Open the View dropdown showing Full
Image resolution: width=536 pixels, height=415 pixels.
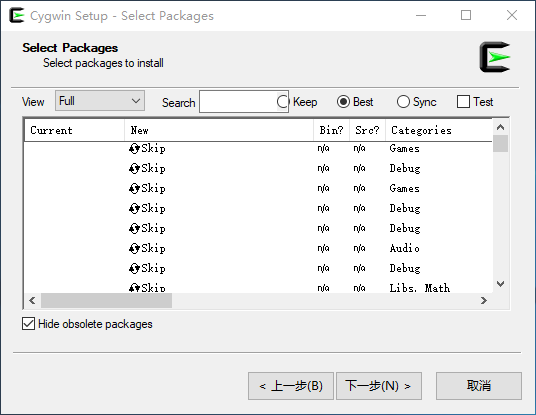(x=100, y=101)
